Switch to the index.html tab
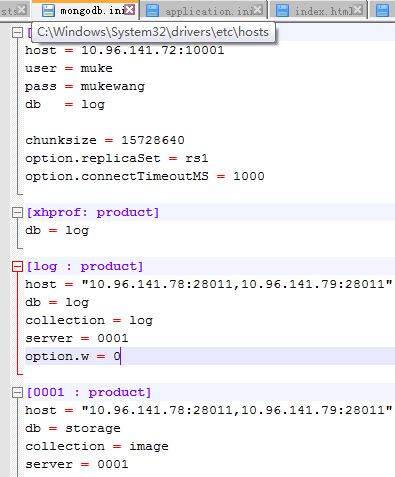 tap(318, 10)
